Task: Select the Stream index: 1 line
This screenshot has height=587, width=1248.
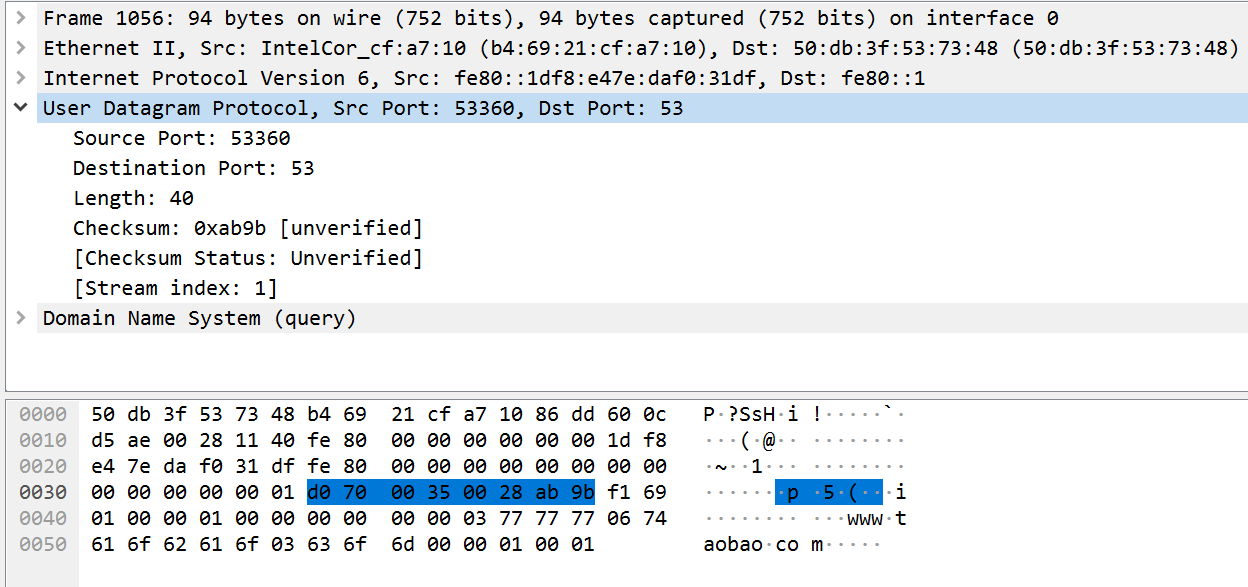Action: coord(175,288)
